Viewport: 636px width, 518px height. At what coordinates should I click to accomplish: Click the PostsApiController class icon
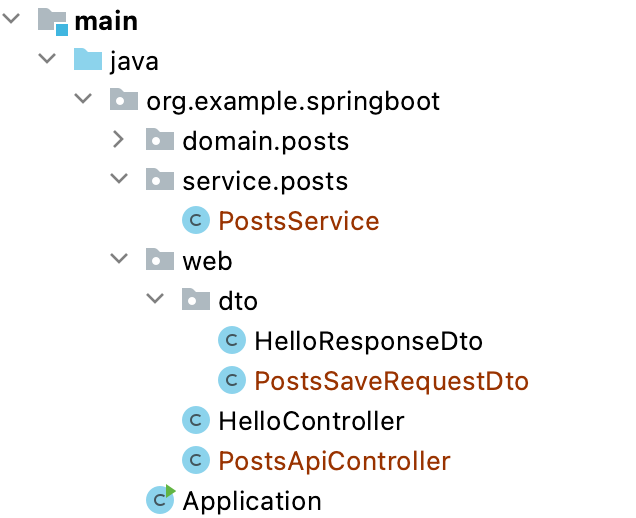tap(196, 460)
